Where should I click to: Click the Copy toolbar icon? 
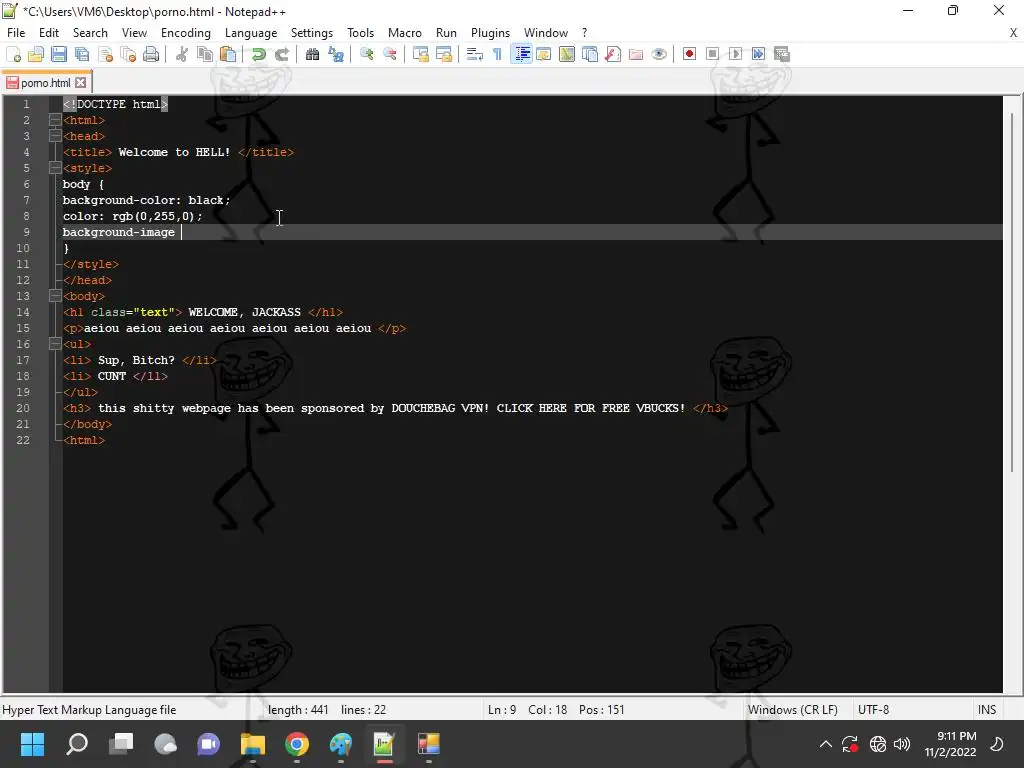pos(204,54)
